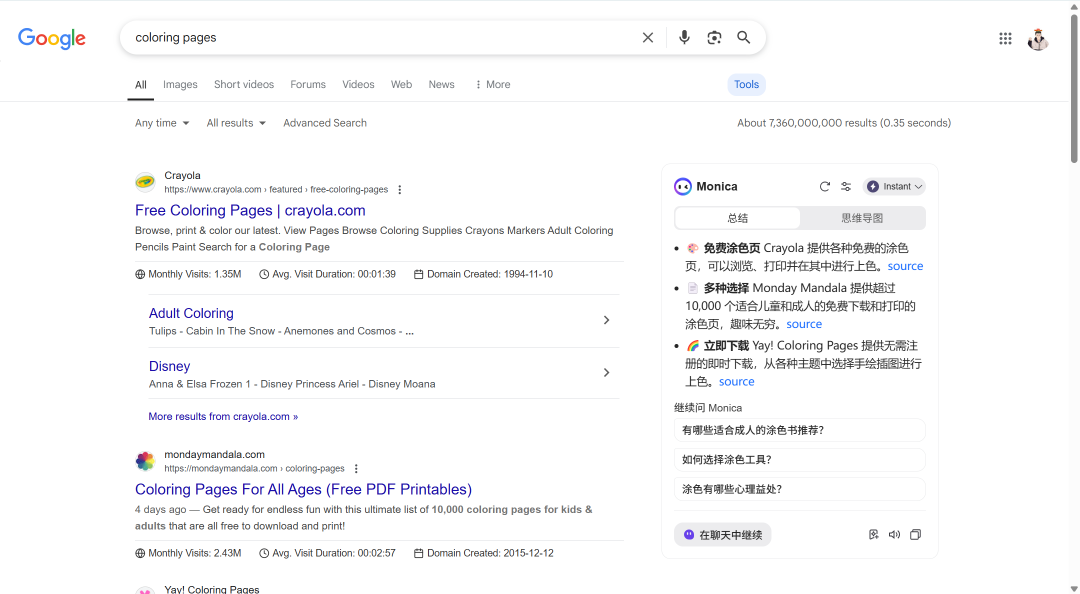Click the About 7,360,000,000 results text
Image resolution: width=1080 pixels, height=594 pixels.
coord(844,123)
